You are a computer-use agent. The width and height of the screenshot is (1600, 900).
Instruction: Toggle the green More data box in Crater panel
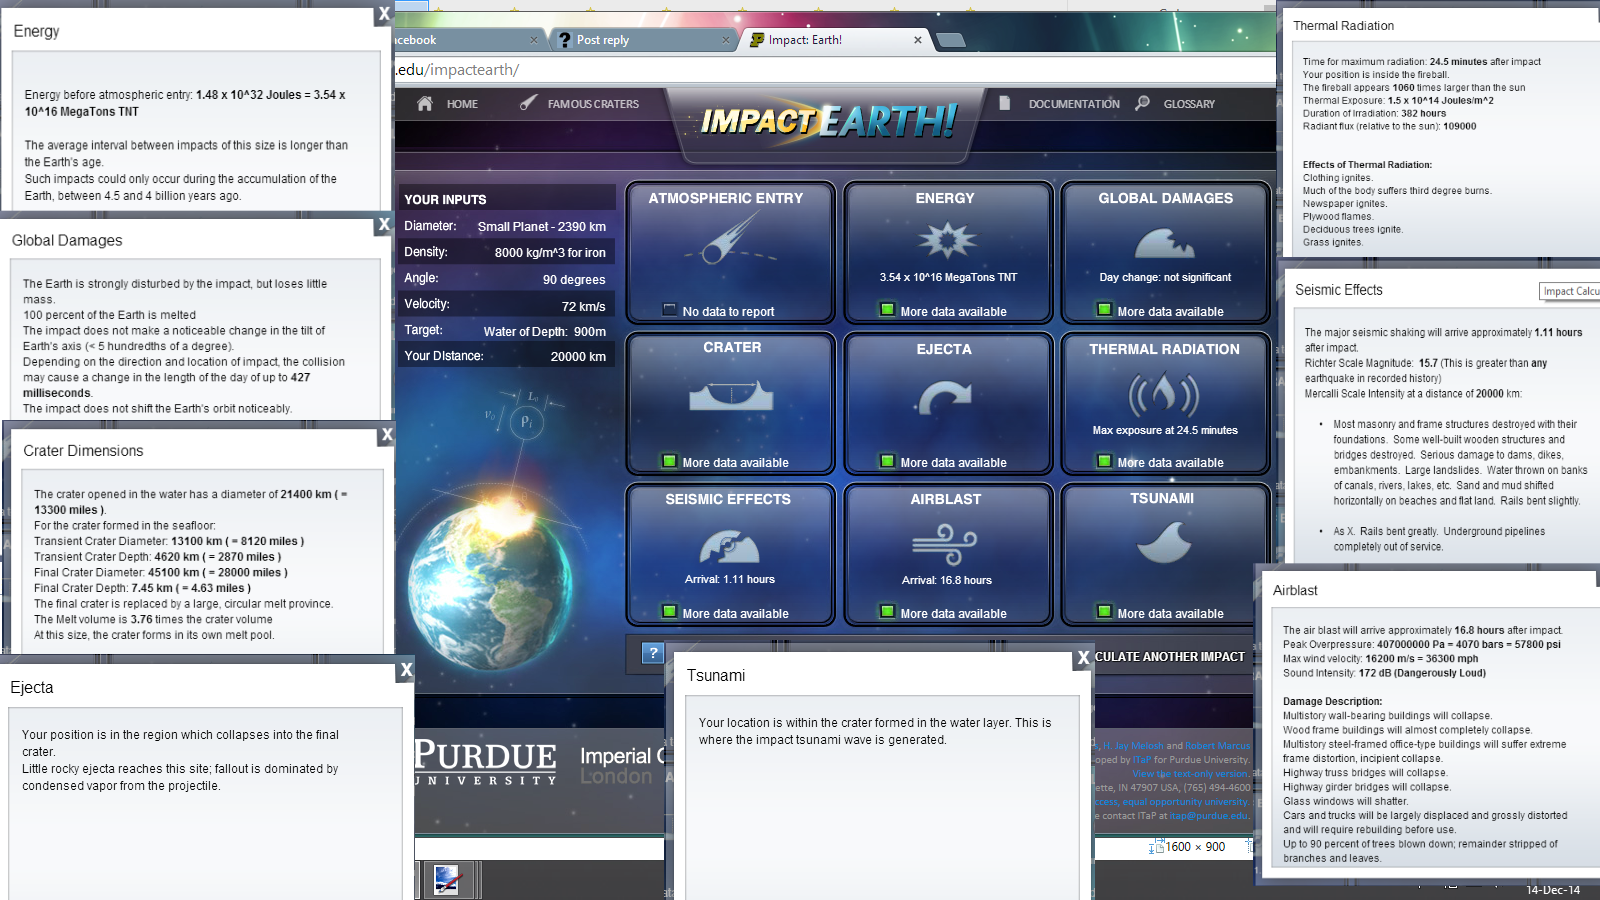pos(670,461)
